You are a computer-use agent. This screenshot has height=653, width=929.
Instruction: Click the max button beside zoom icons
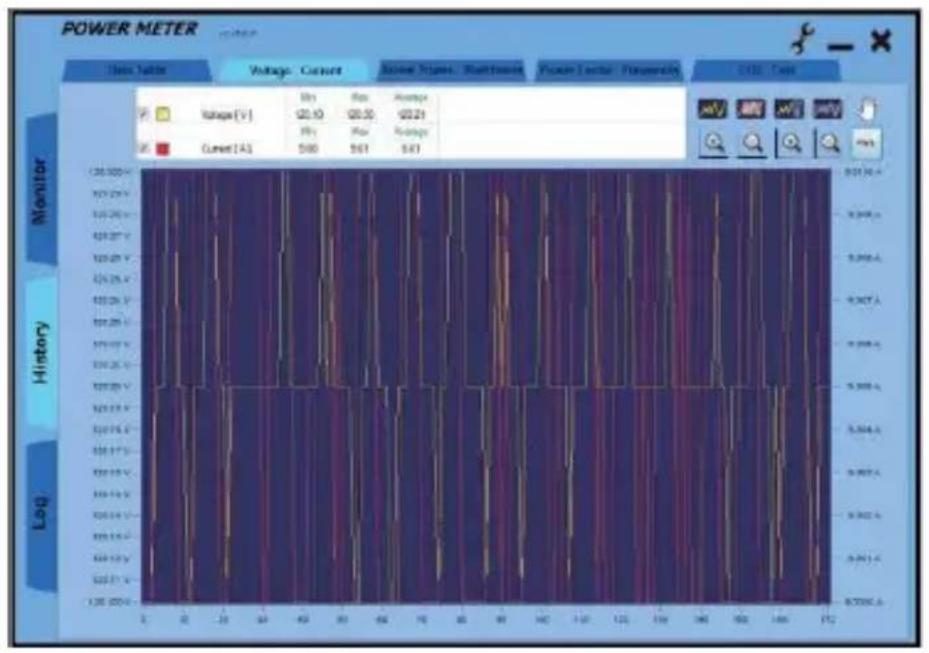866,143
